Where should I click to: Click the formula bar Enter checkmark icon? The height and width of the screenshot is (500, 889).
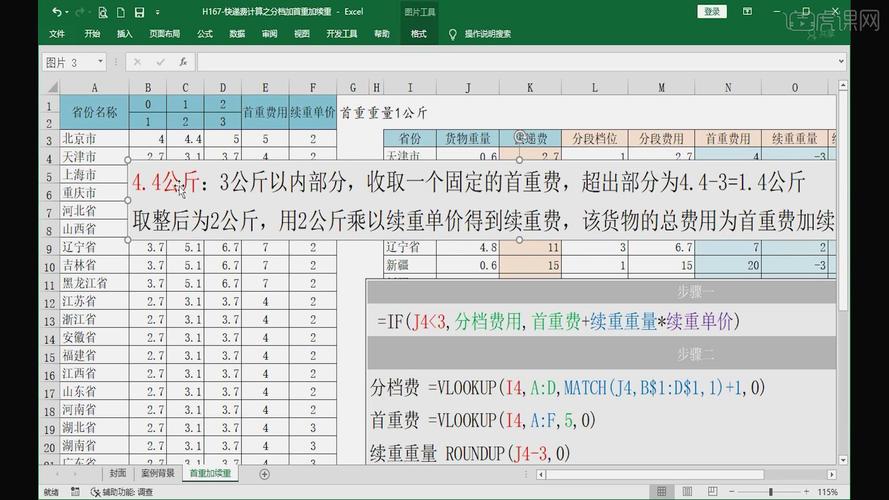(x=160, y=62)
